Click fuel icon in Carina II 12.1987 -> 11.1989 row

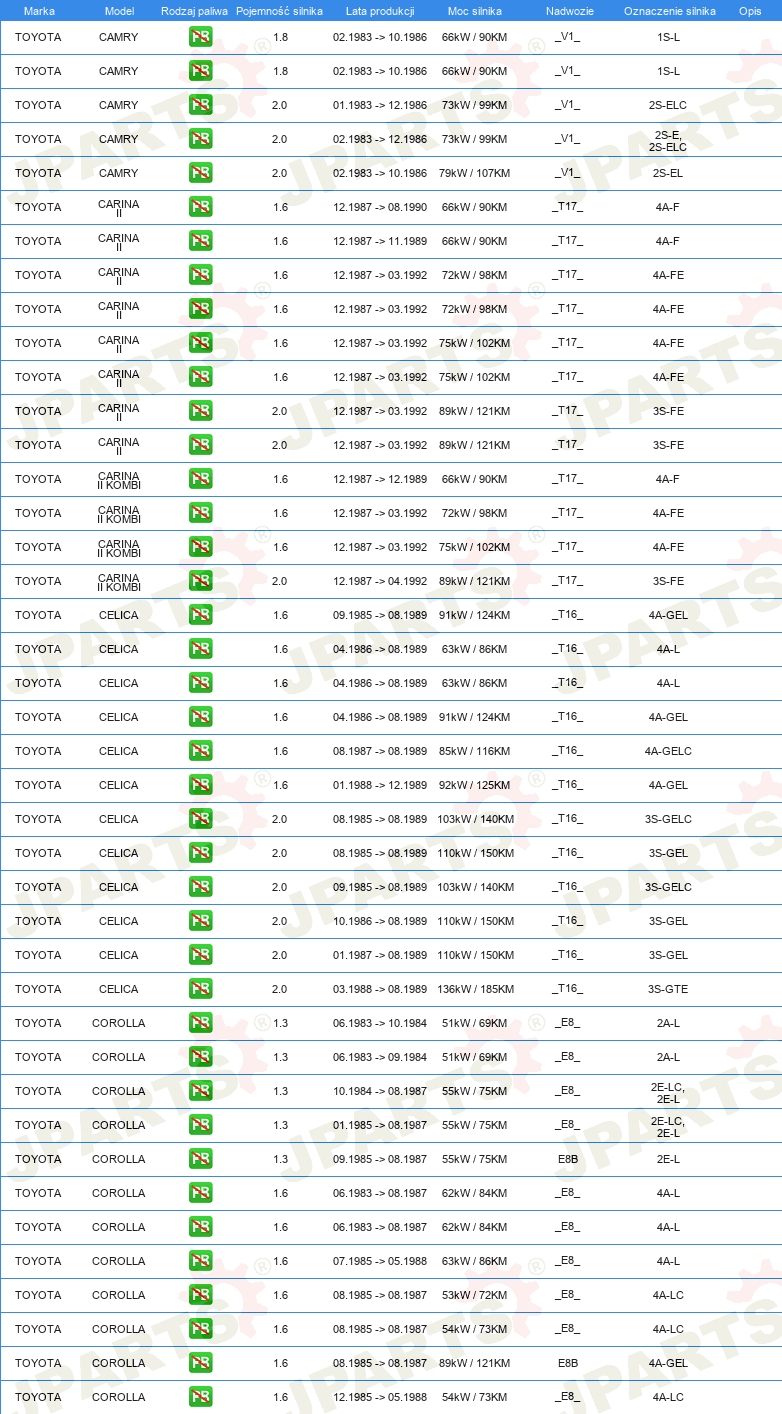201,241
